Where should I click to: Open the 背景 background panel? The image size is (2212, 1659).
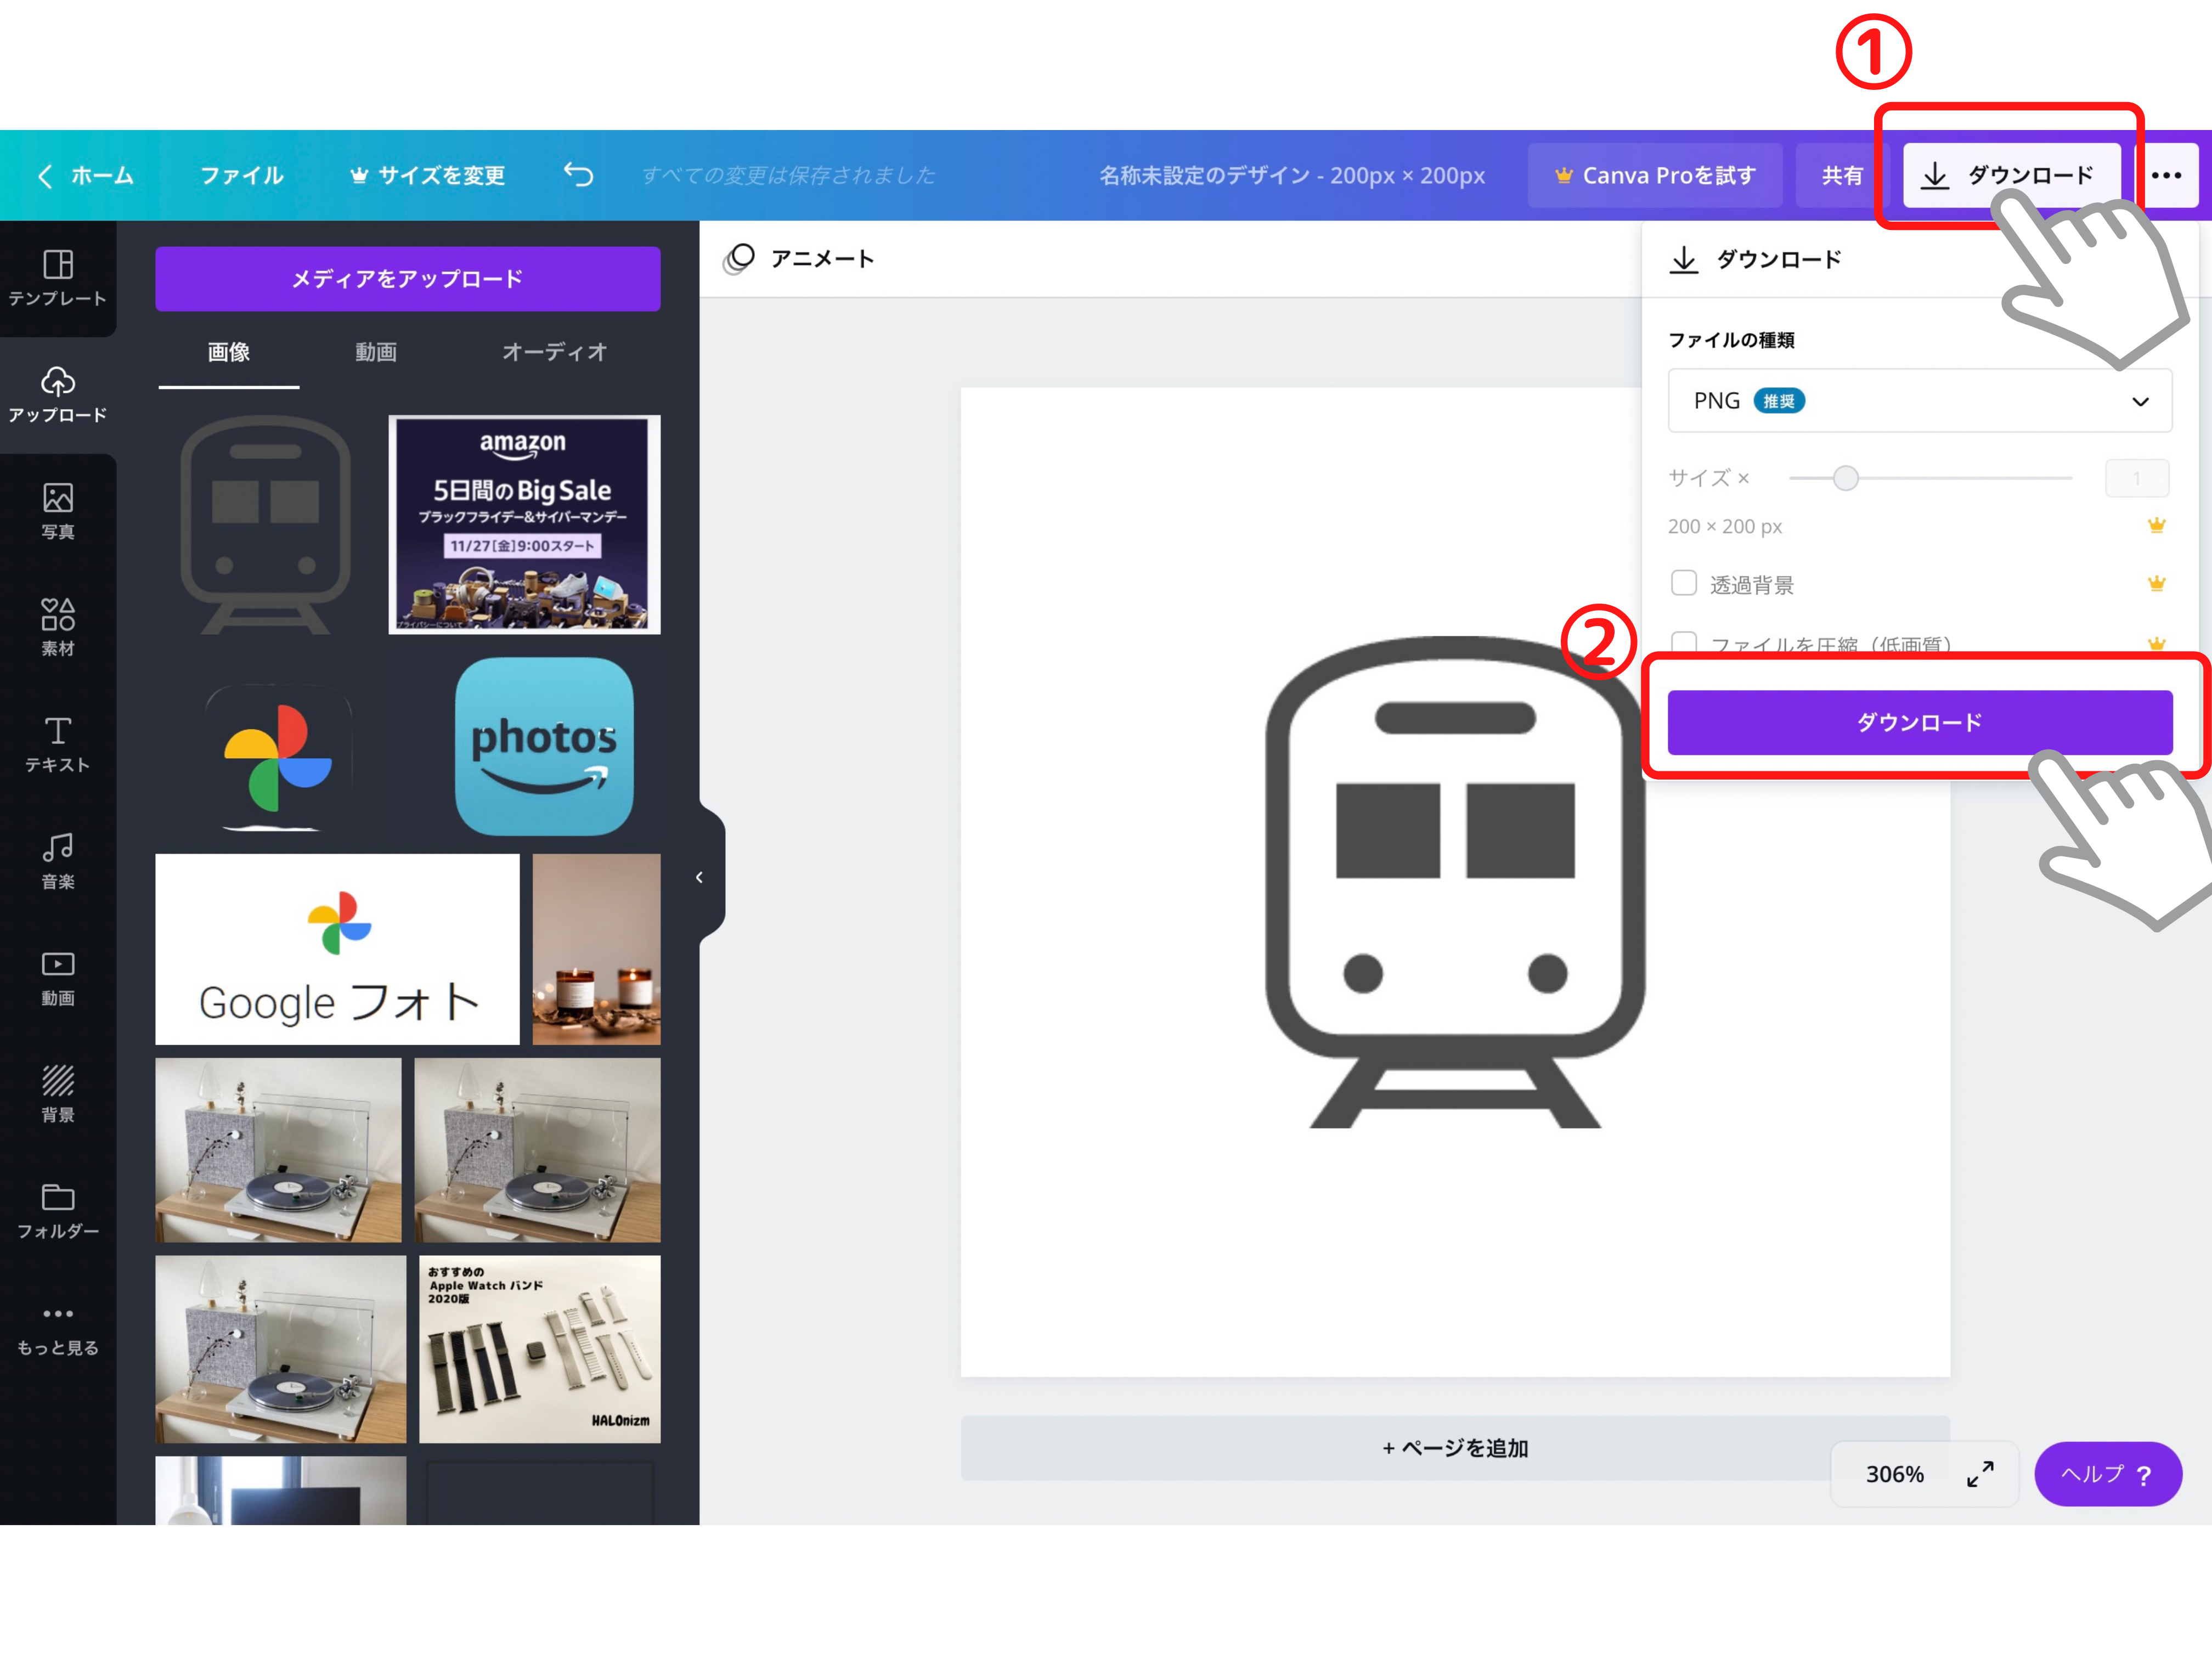[x=58, y=1094]
